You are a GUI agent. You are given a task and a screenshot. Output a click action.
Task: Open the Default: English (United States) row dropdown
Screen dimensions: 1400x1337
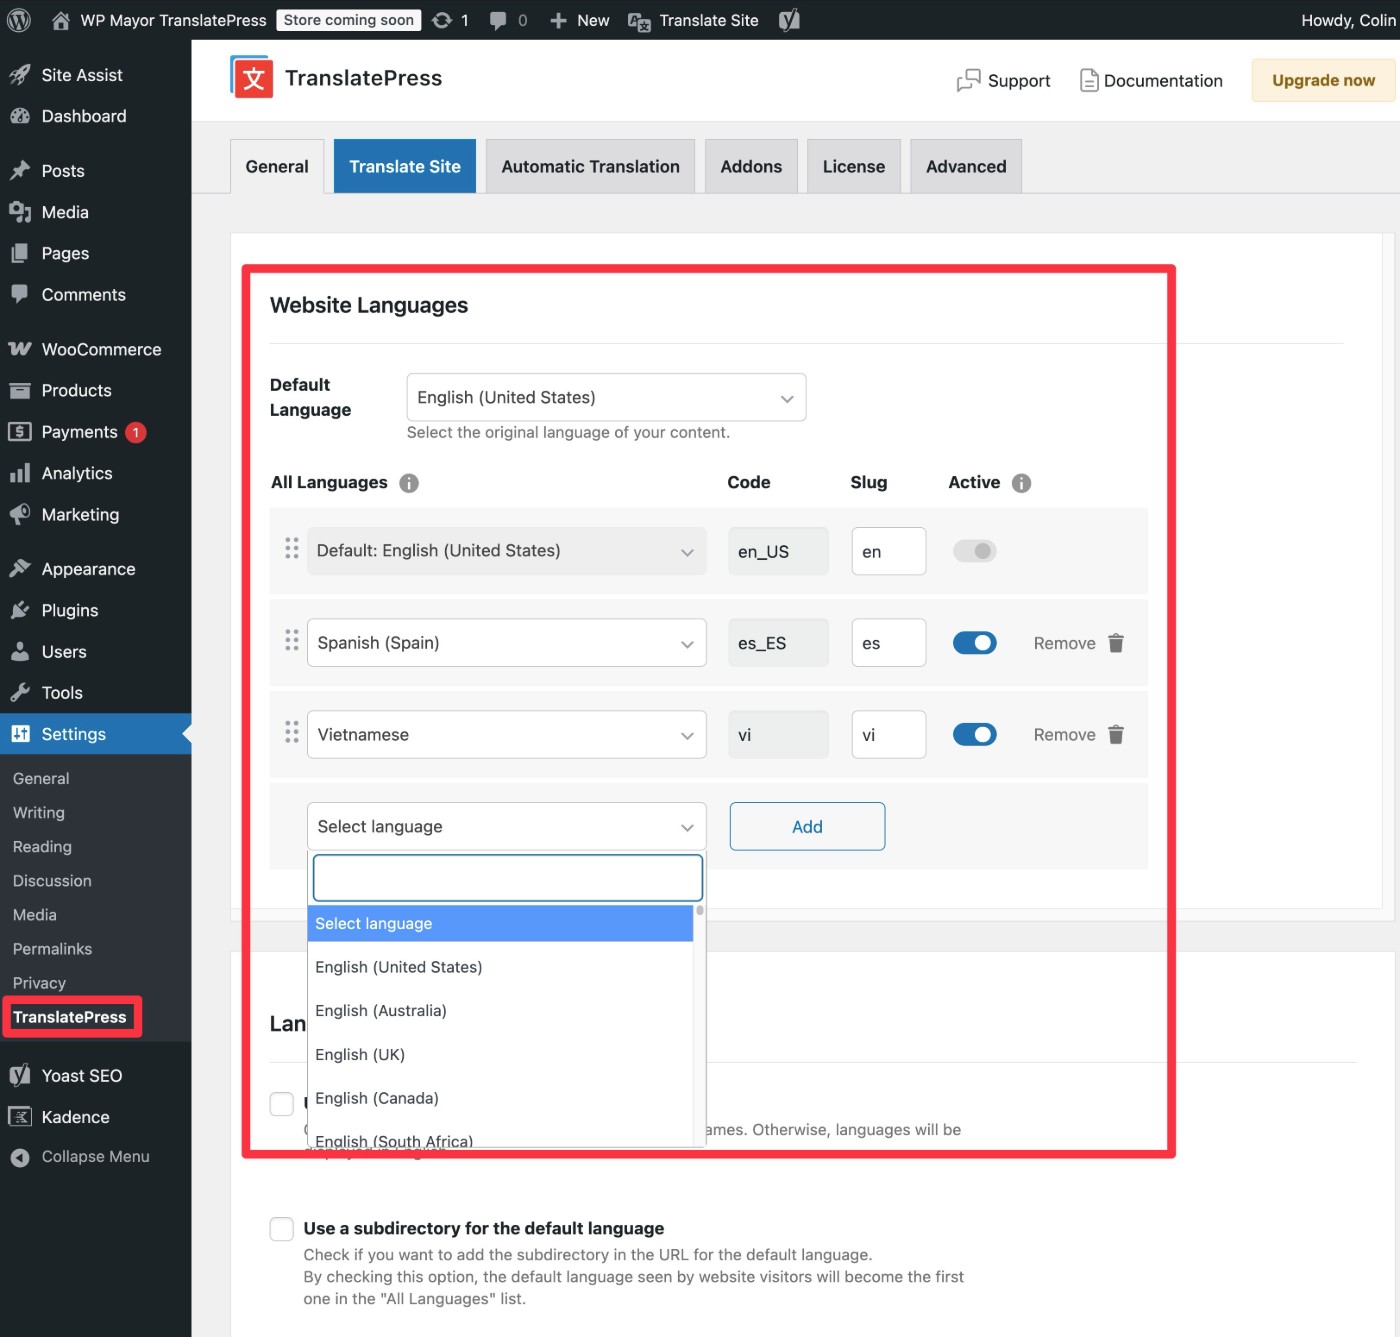(x=506, y=551)
